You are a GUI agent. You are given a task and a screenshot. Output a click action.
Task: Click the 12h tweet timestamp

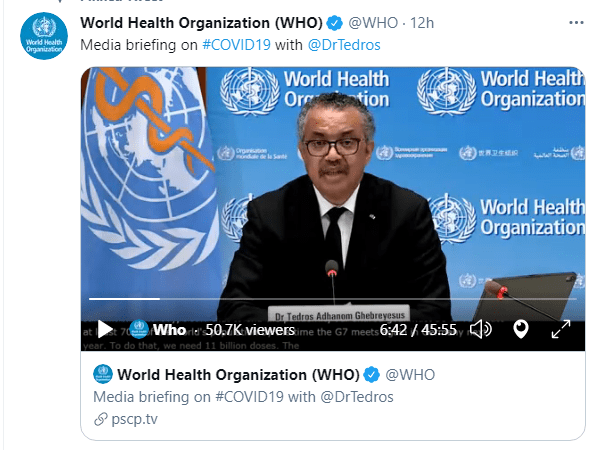422,23
